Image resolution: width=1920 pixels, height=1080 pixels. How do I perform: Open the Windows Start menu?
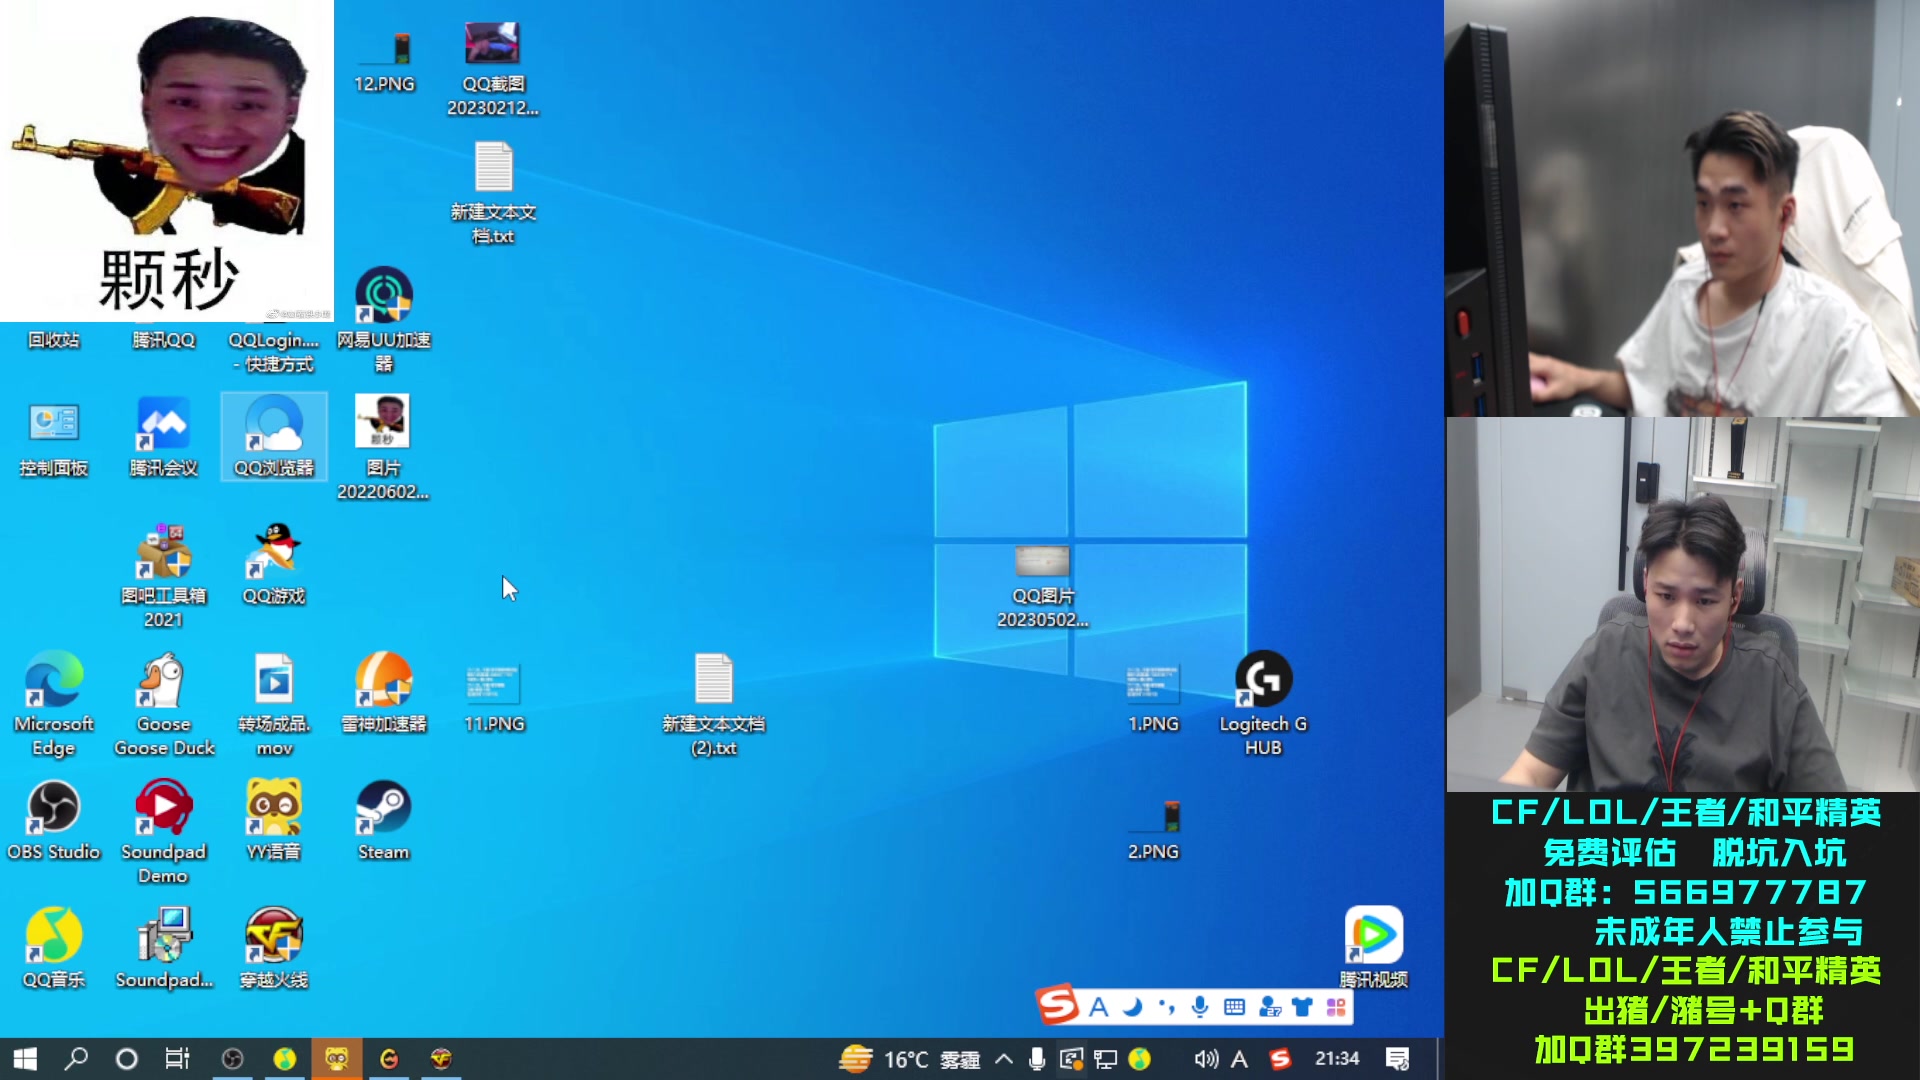click(x=25, y=1059)
